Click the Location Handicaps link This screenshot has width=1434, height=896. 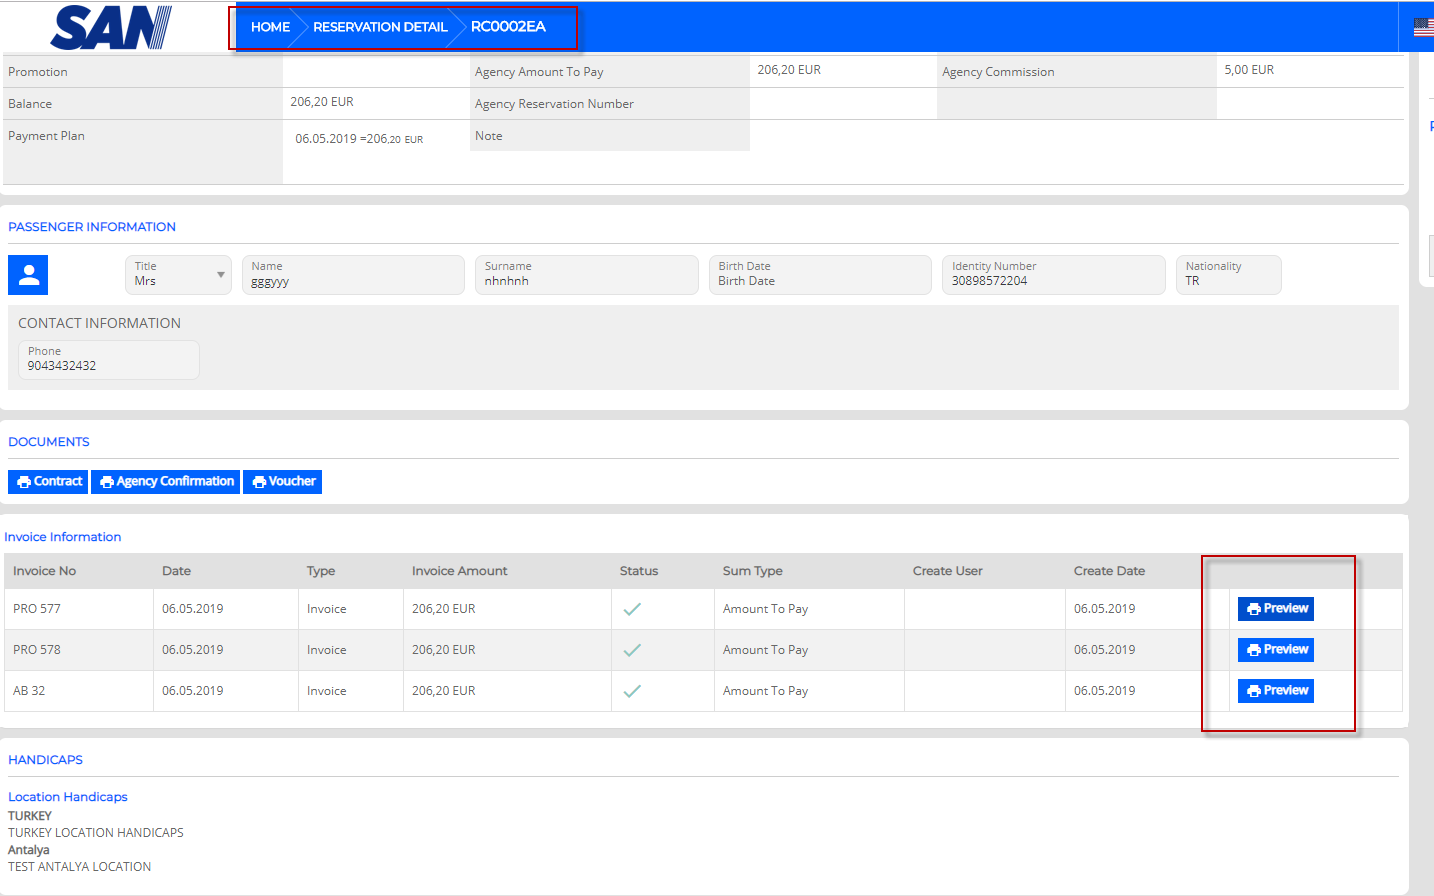click(x=68, y=797)
